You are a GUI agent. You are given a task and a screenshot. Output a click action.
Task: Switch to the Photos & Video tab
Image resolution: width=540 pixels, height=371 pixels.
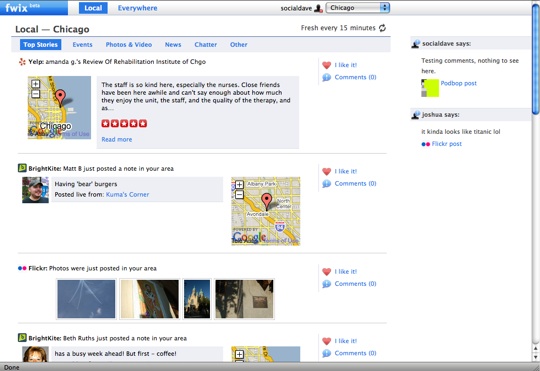click(x=129, y=44)
